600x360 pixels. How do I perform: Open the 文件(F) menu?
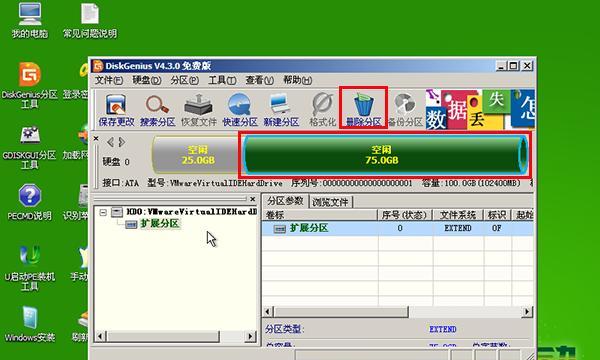coord(109,80)
